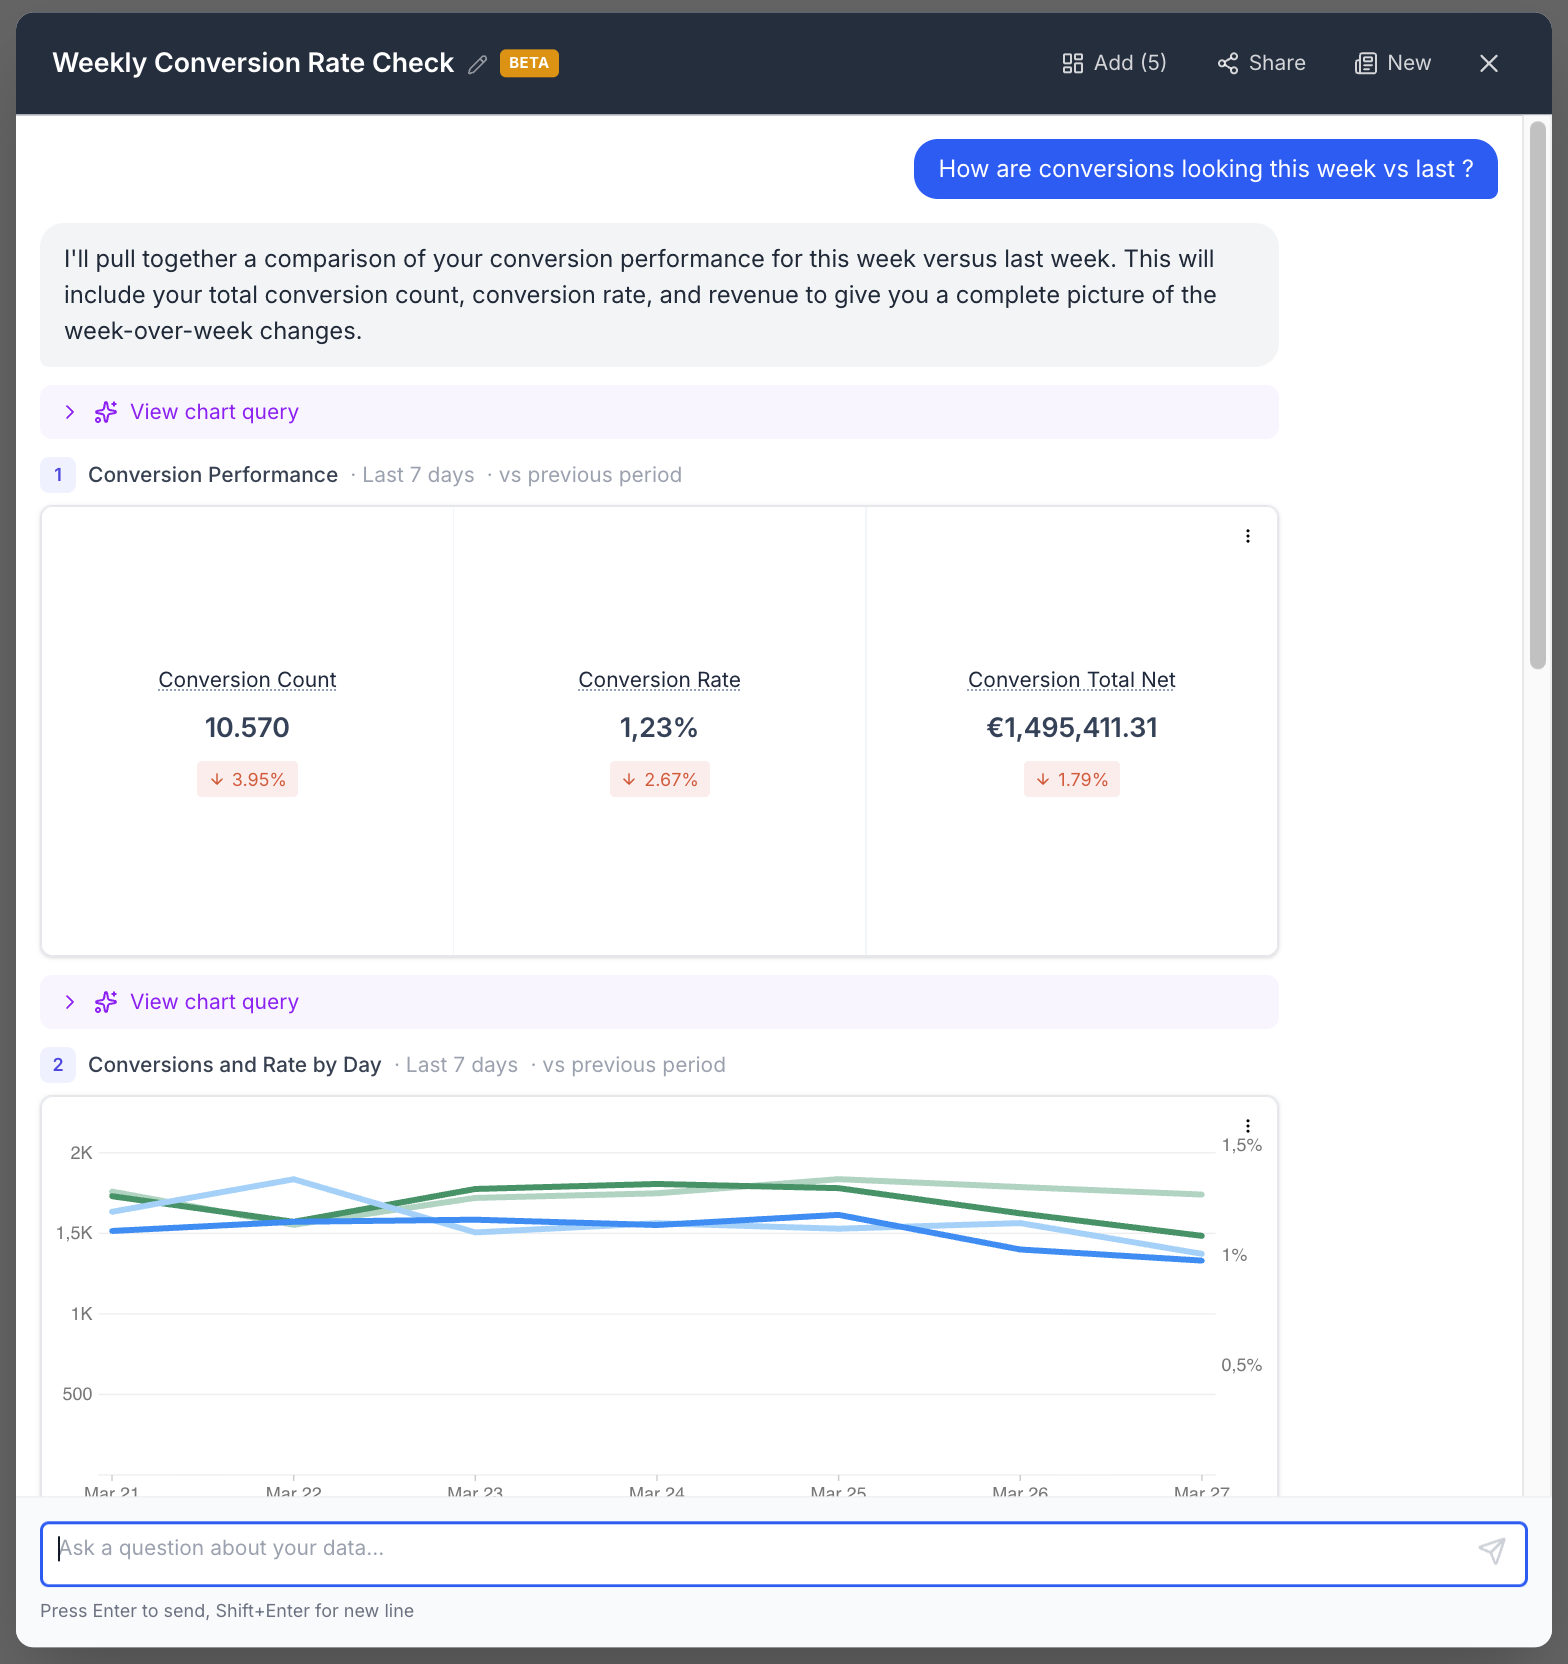Screen dimensions: 1568x1664
Task: Click the New conversation icon
Action: click(x=1365, y=64)
